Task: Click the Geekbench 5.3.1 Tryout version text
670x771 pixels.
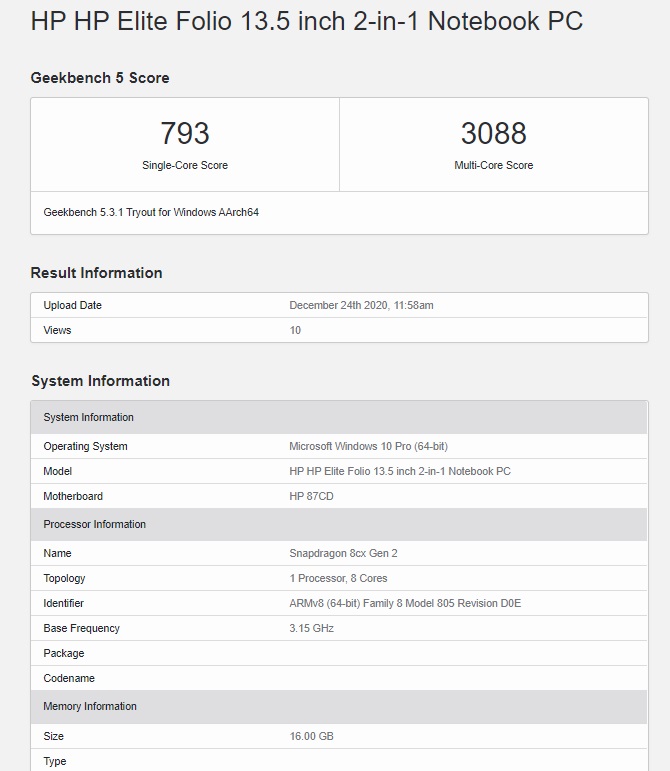Action: tap(151, 213)
